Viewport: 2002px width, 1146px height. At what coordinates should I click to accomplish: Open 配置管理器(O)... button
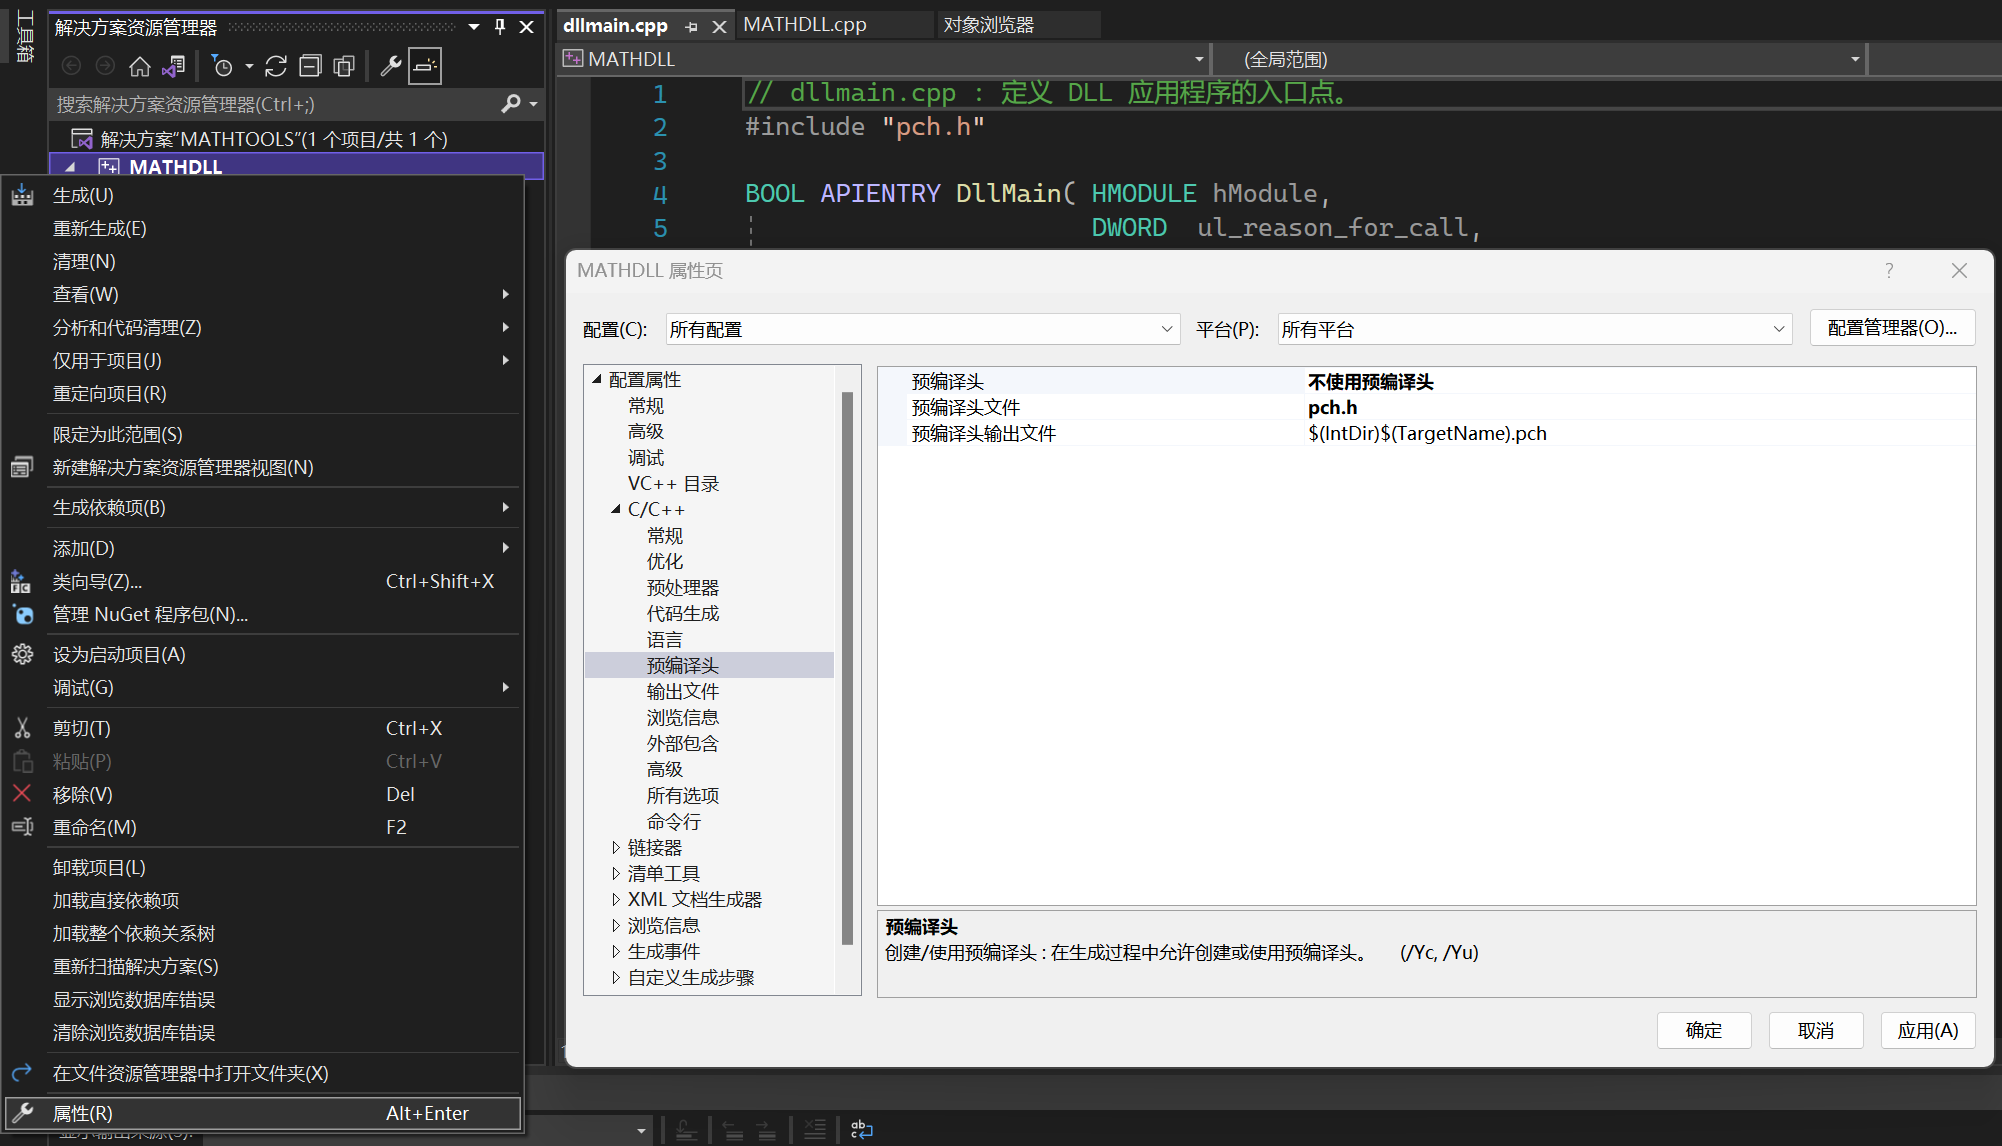pos(1892,328)
